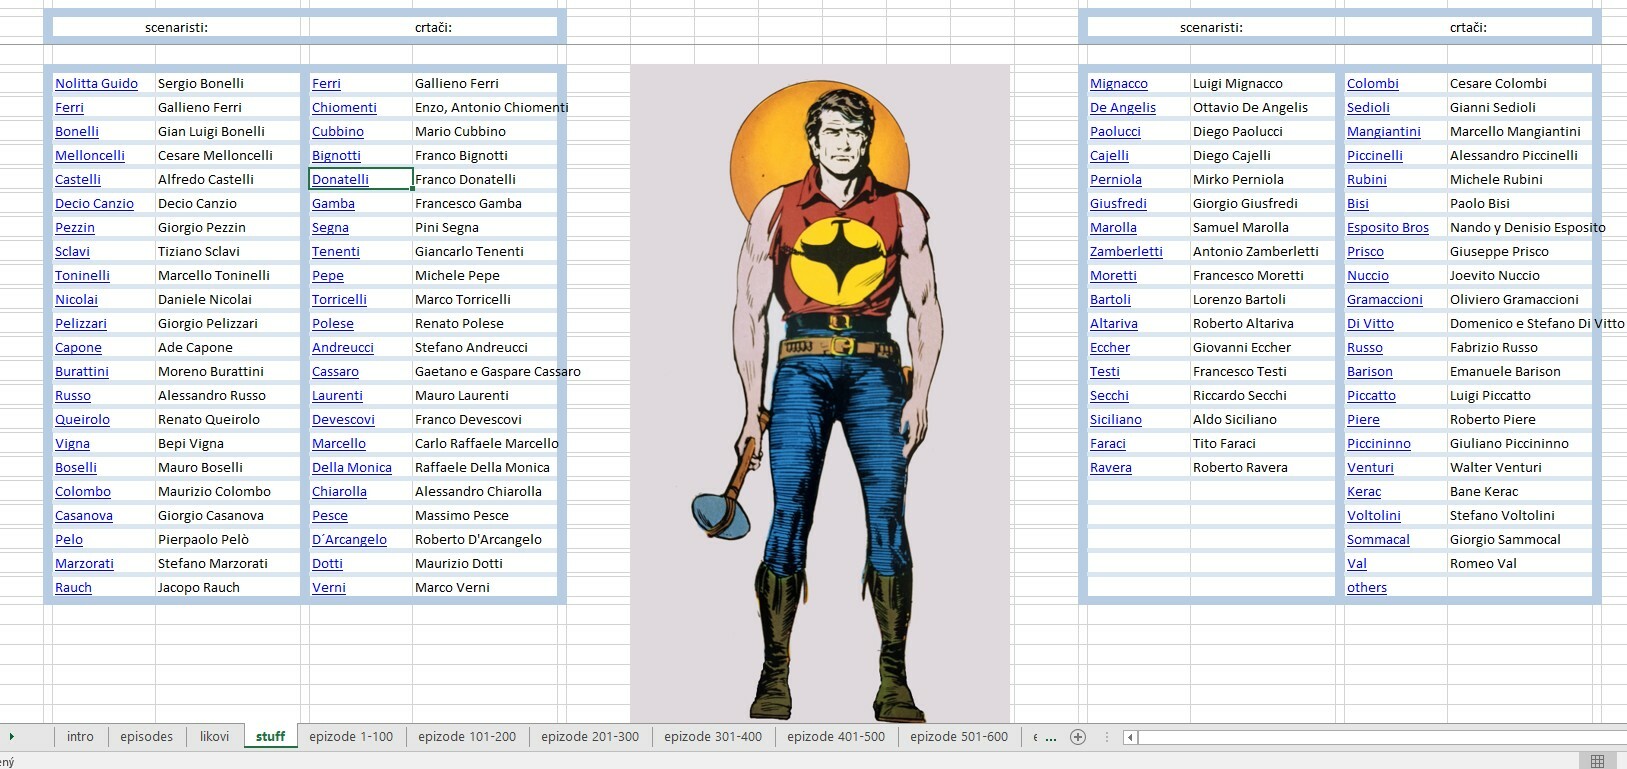Follow the Castelli link

coord(78,180)
